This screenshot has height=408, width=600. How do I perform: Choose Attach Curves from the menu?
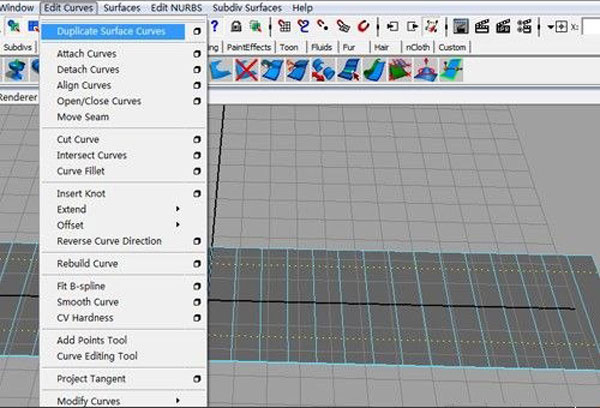86,54
